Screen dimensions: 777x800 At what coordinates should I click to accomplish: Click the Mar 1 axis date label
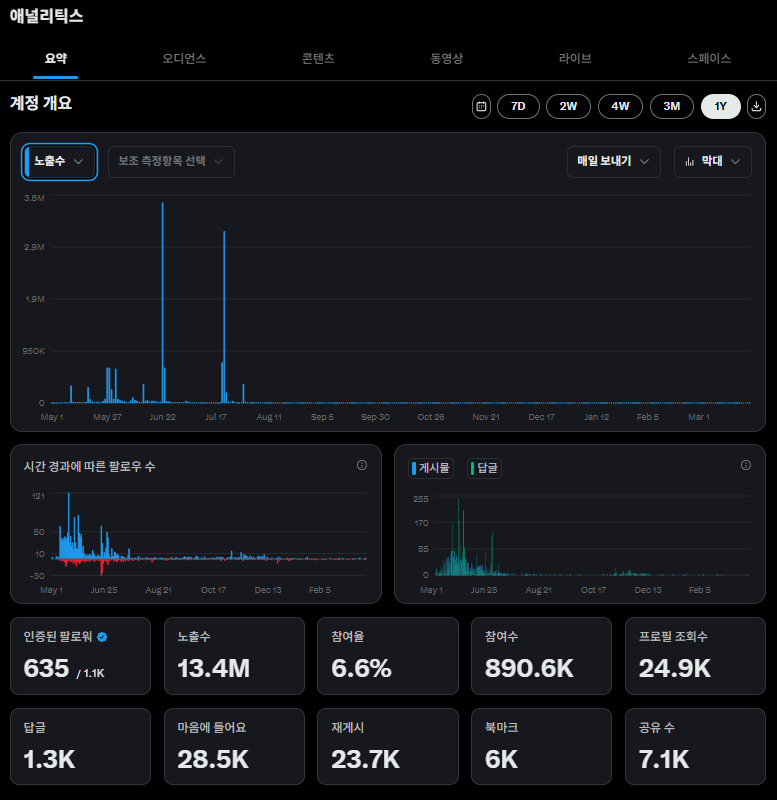click(698, 417)
